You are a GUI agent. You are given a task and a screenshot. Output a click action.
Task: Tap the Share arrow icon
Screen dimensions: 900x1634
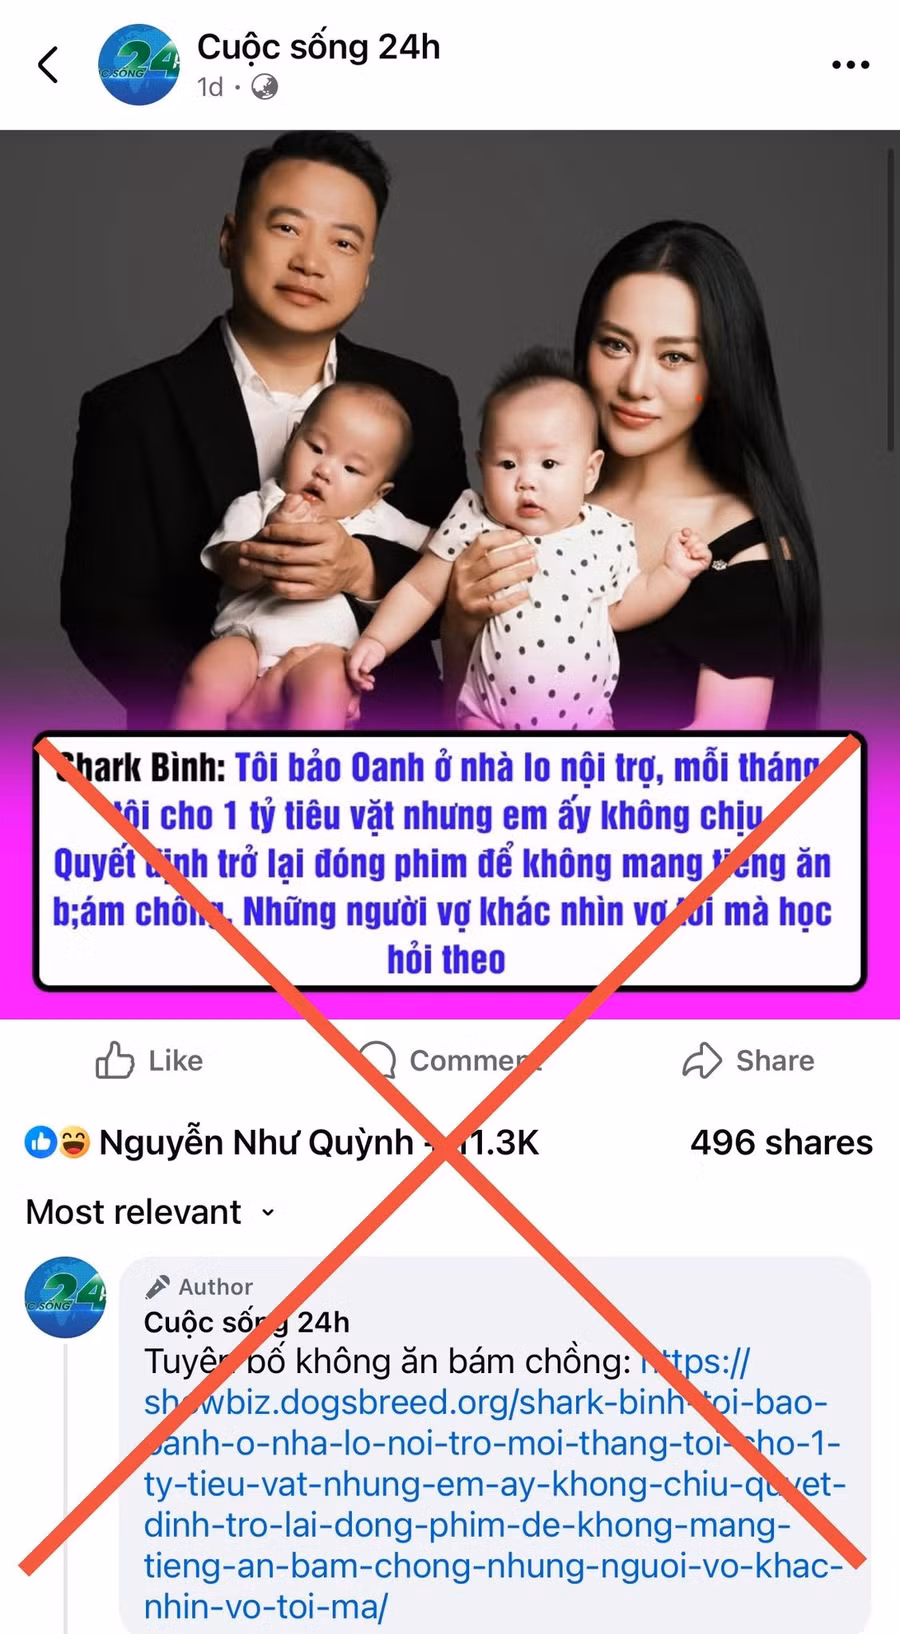tap(702, 1061)
